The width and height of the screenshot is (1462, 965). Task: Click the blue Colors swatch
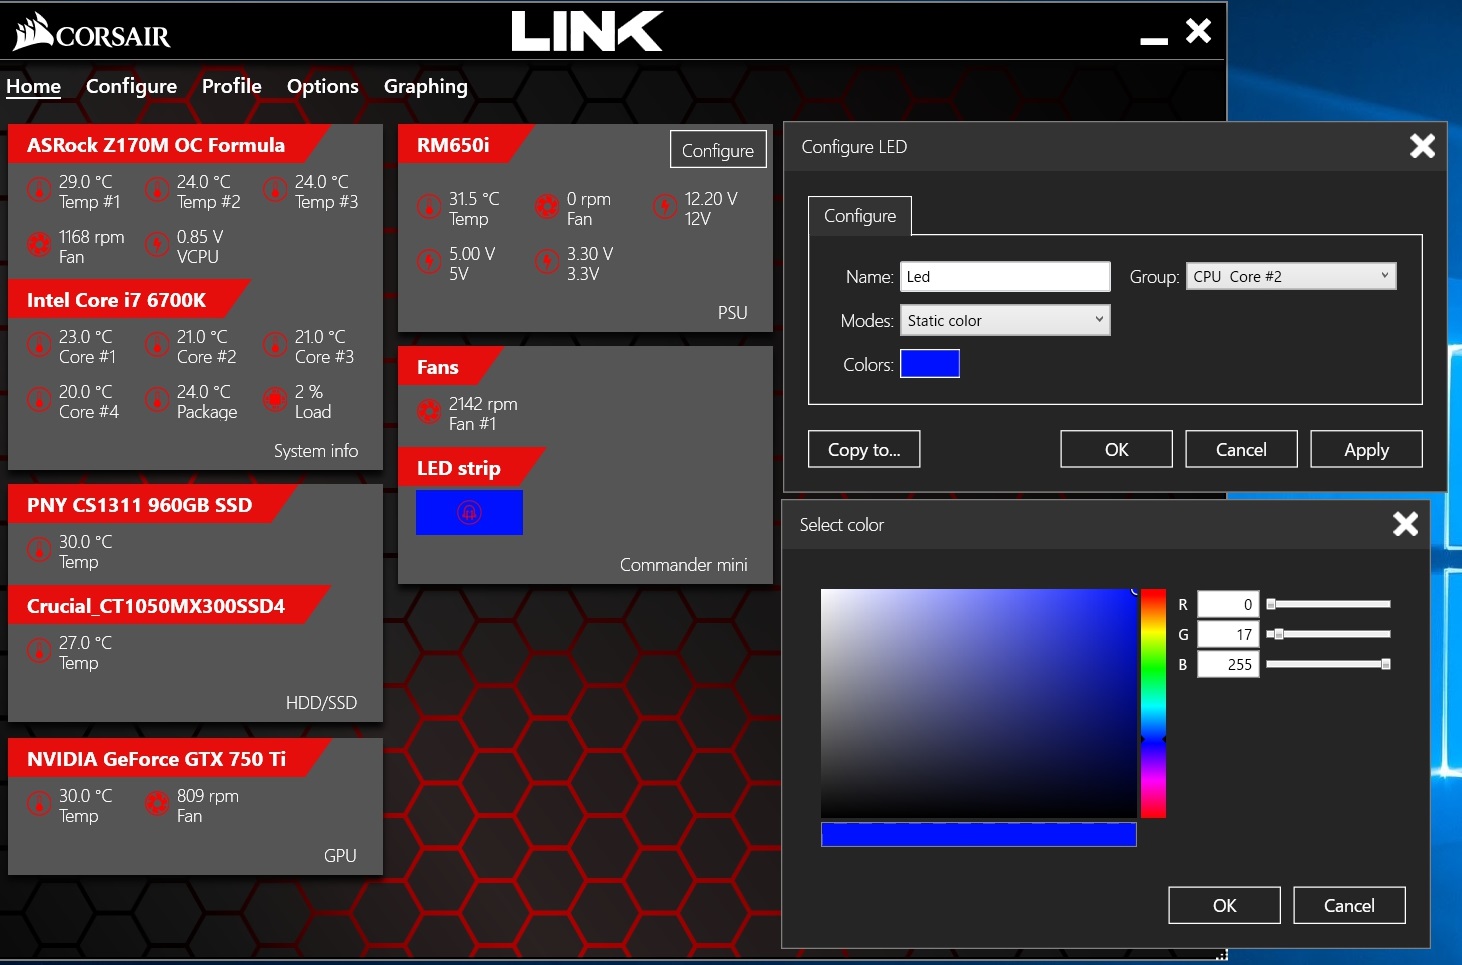coord(930,364)
